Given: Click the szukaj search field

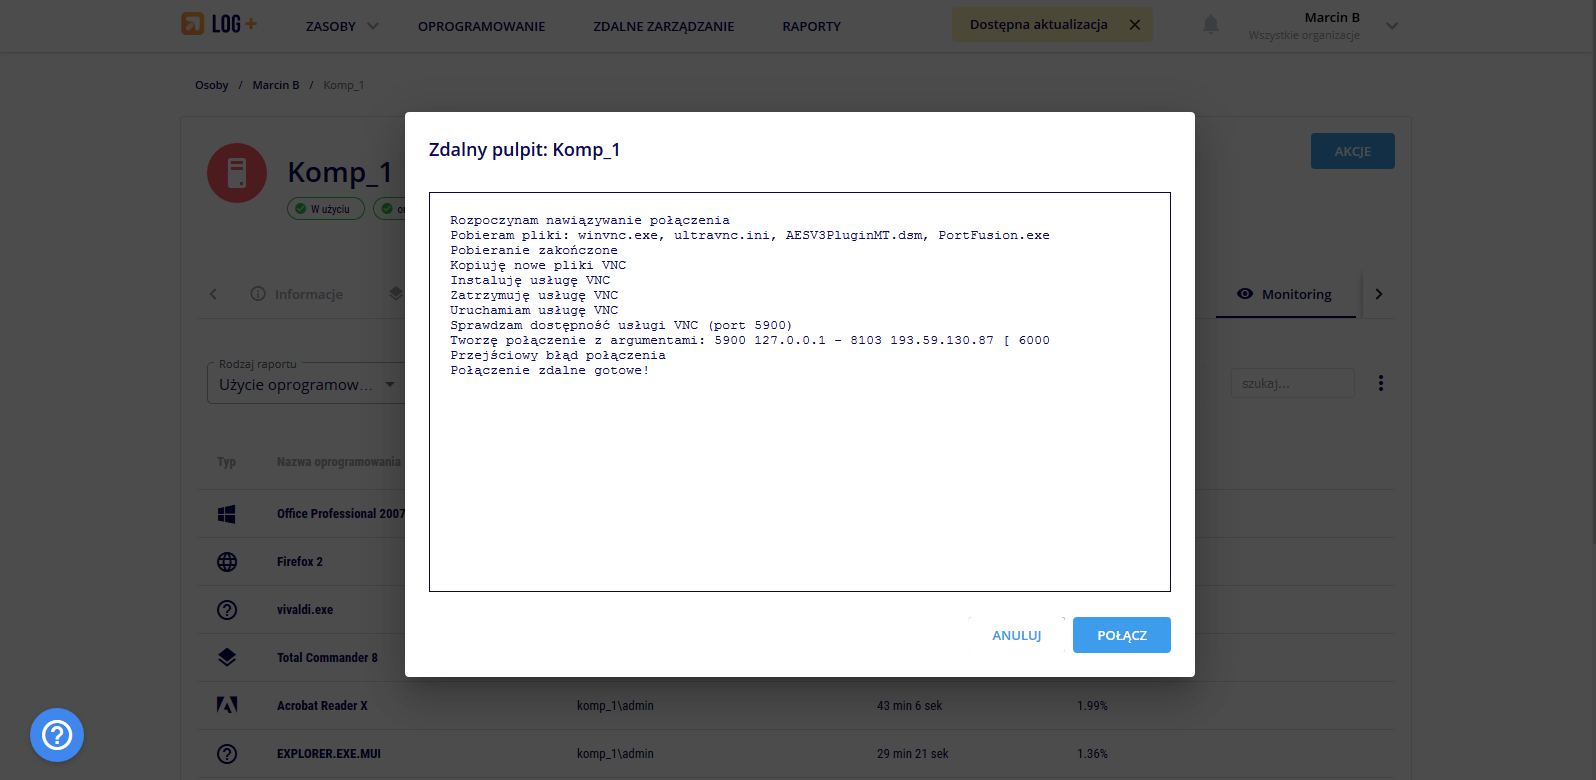Looking at the screenshot, I should tap(1291, 383).
